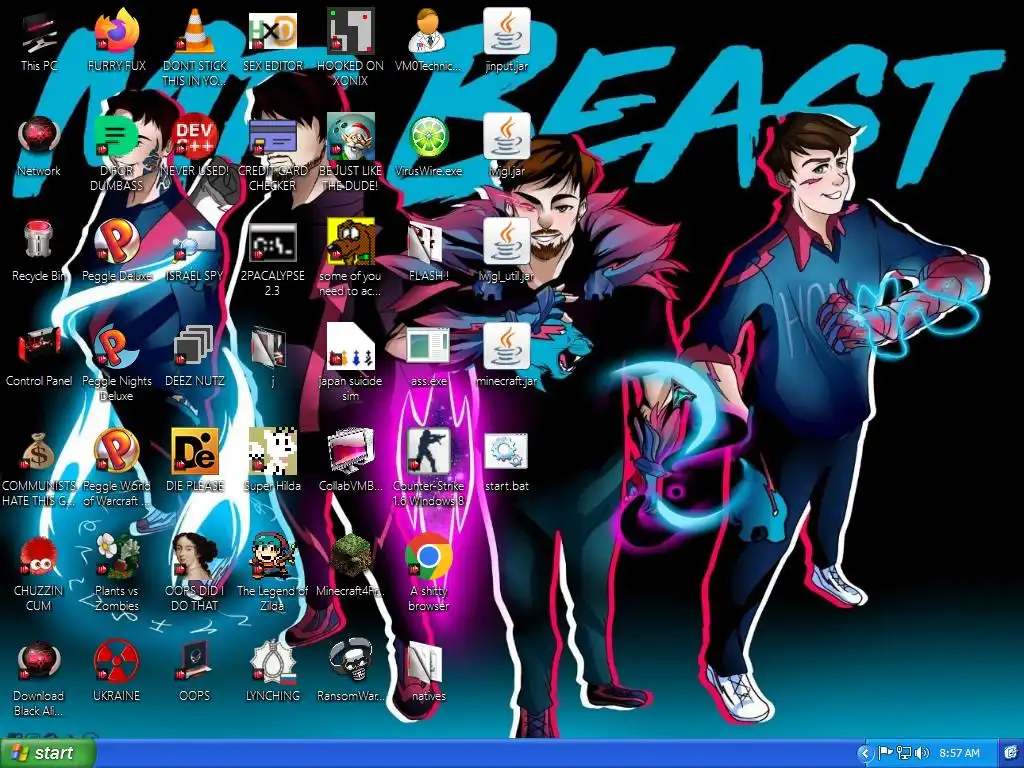Viewport: 1024px width, 768px height.
Task: Open the start.bat batch file
Action: [x=507, y=451]
